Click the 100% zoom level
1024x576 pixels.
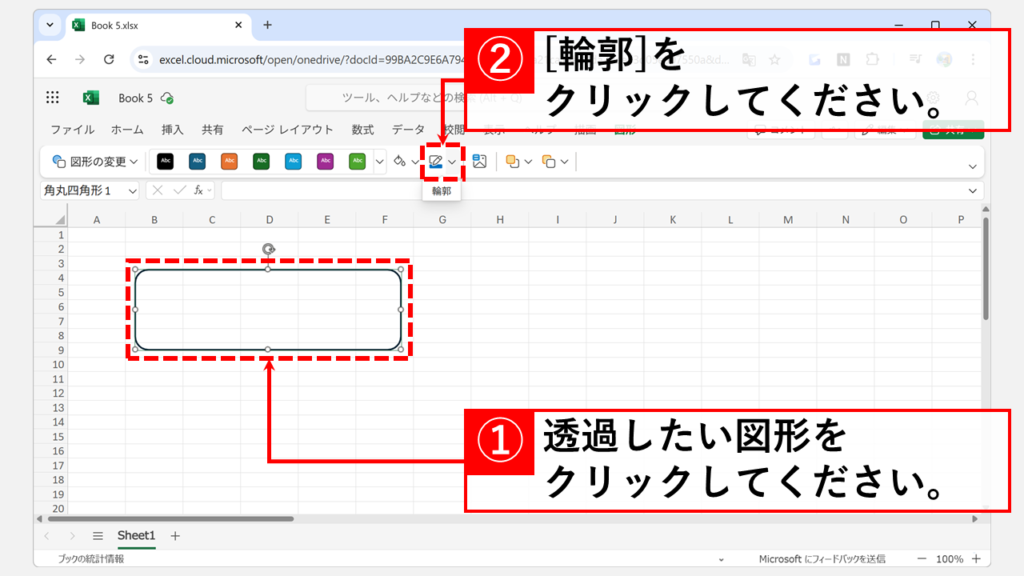[949, 559]
